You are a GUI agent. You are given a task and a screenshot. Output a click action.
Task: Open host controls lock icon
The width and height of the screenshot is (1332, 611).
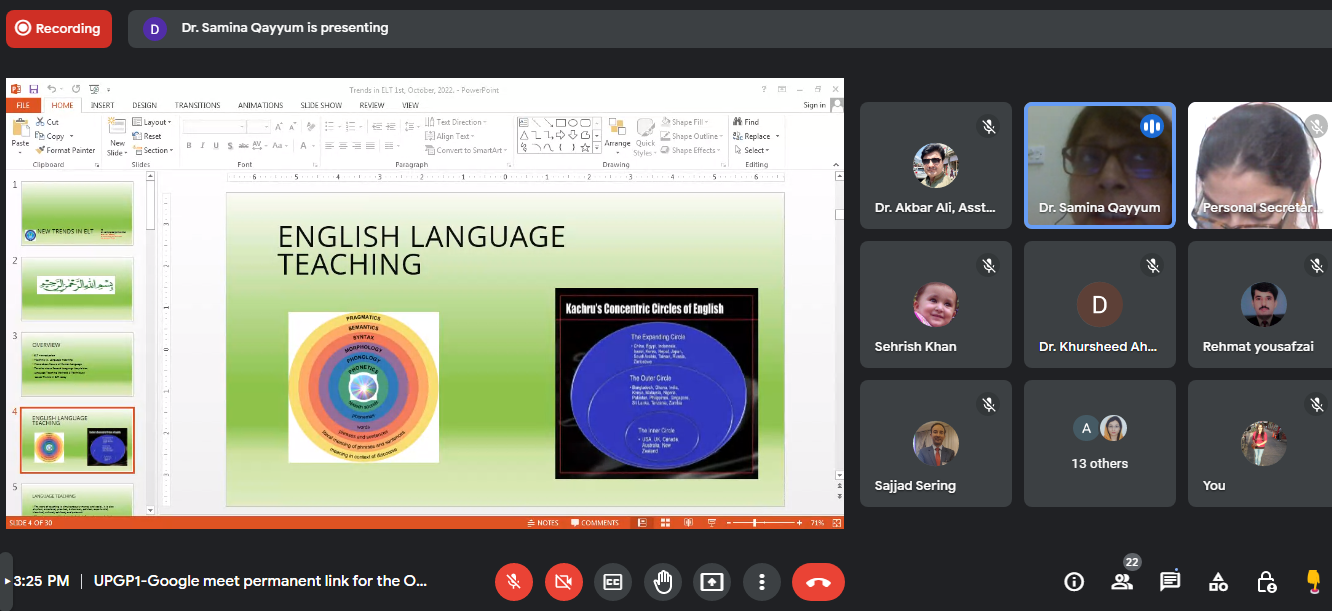(x=1266, y=581)
